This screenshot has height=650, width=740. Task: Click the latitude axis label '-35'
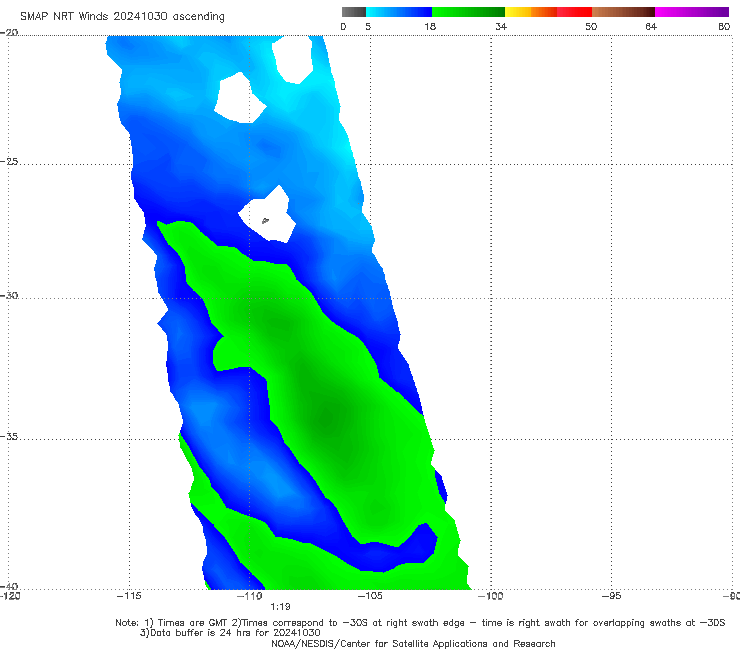point(9,436)
